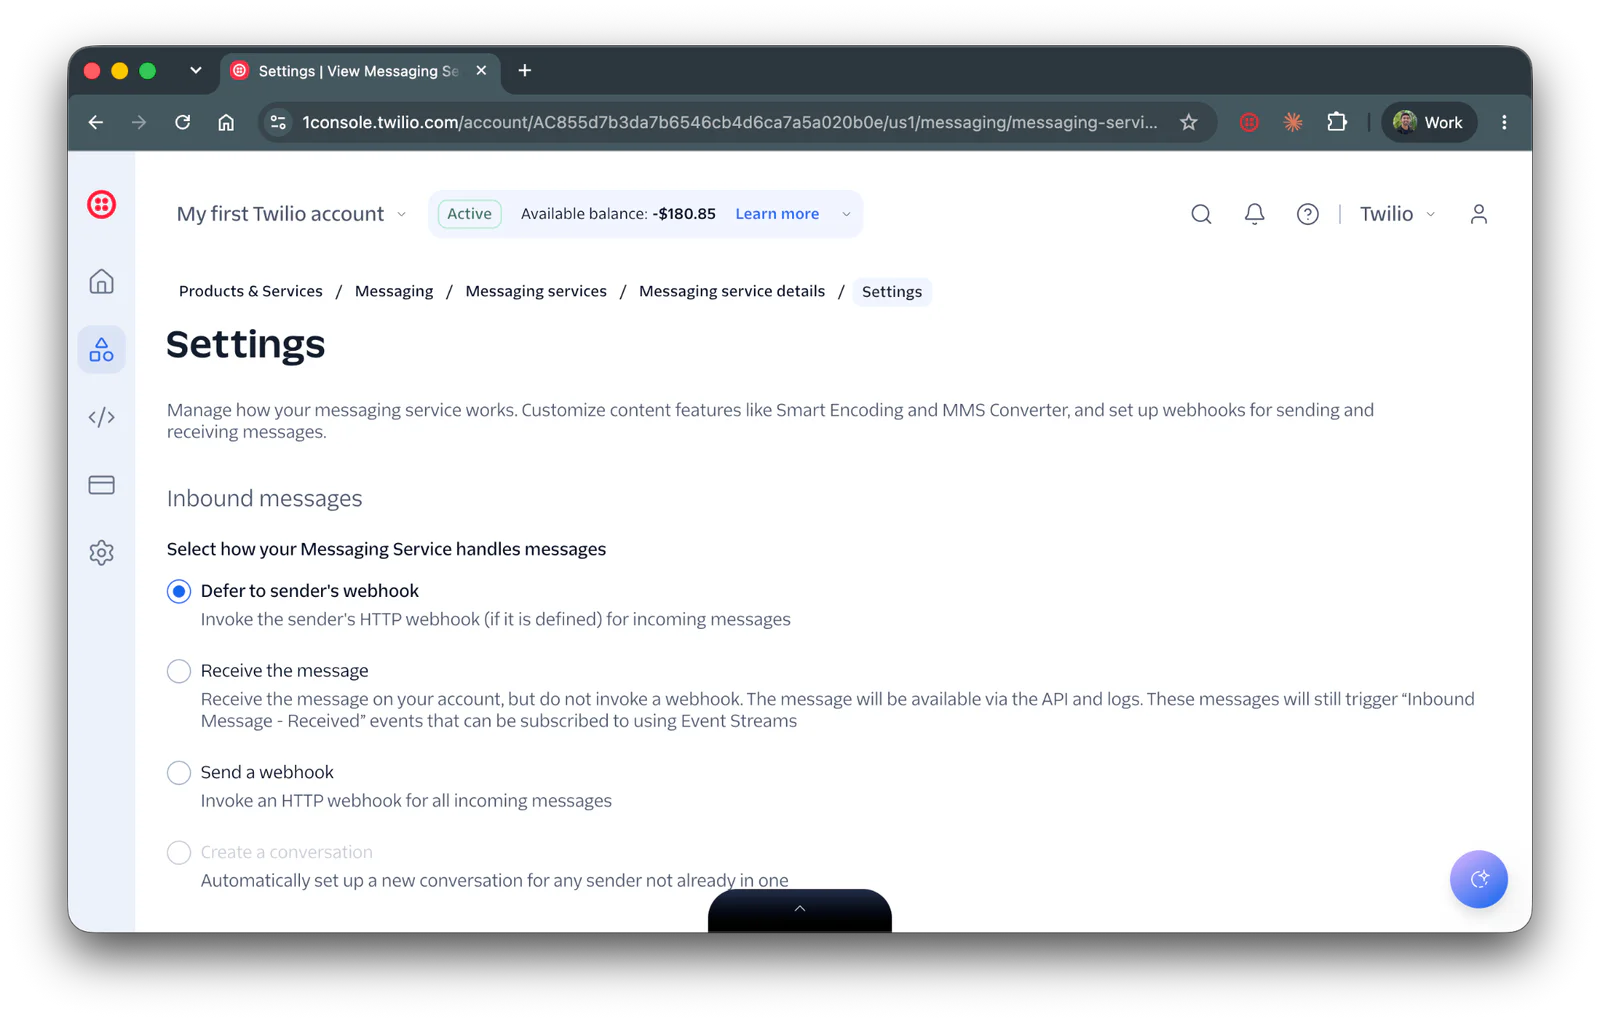Close the Settings browser tab
This screenshot has width=1600, height=1022.
tap(481, 71)
